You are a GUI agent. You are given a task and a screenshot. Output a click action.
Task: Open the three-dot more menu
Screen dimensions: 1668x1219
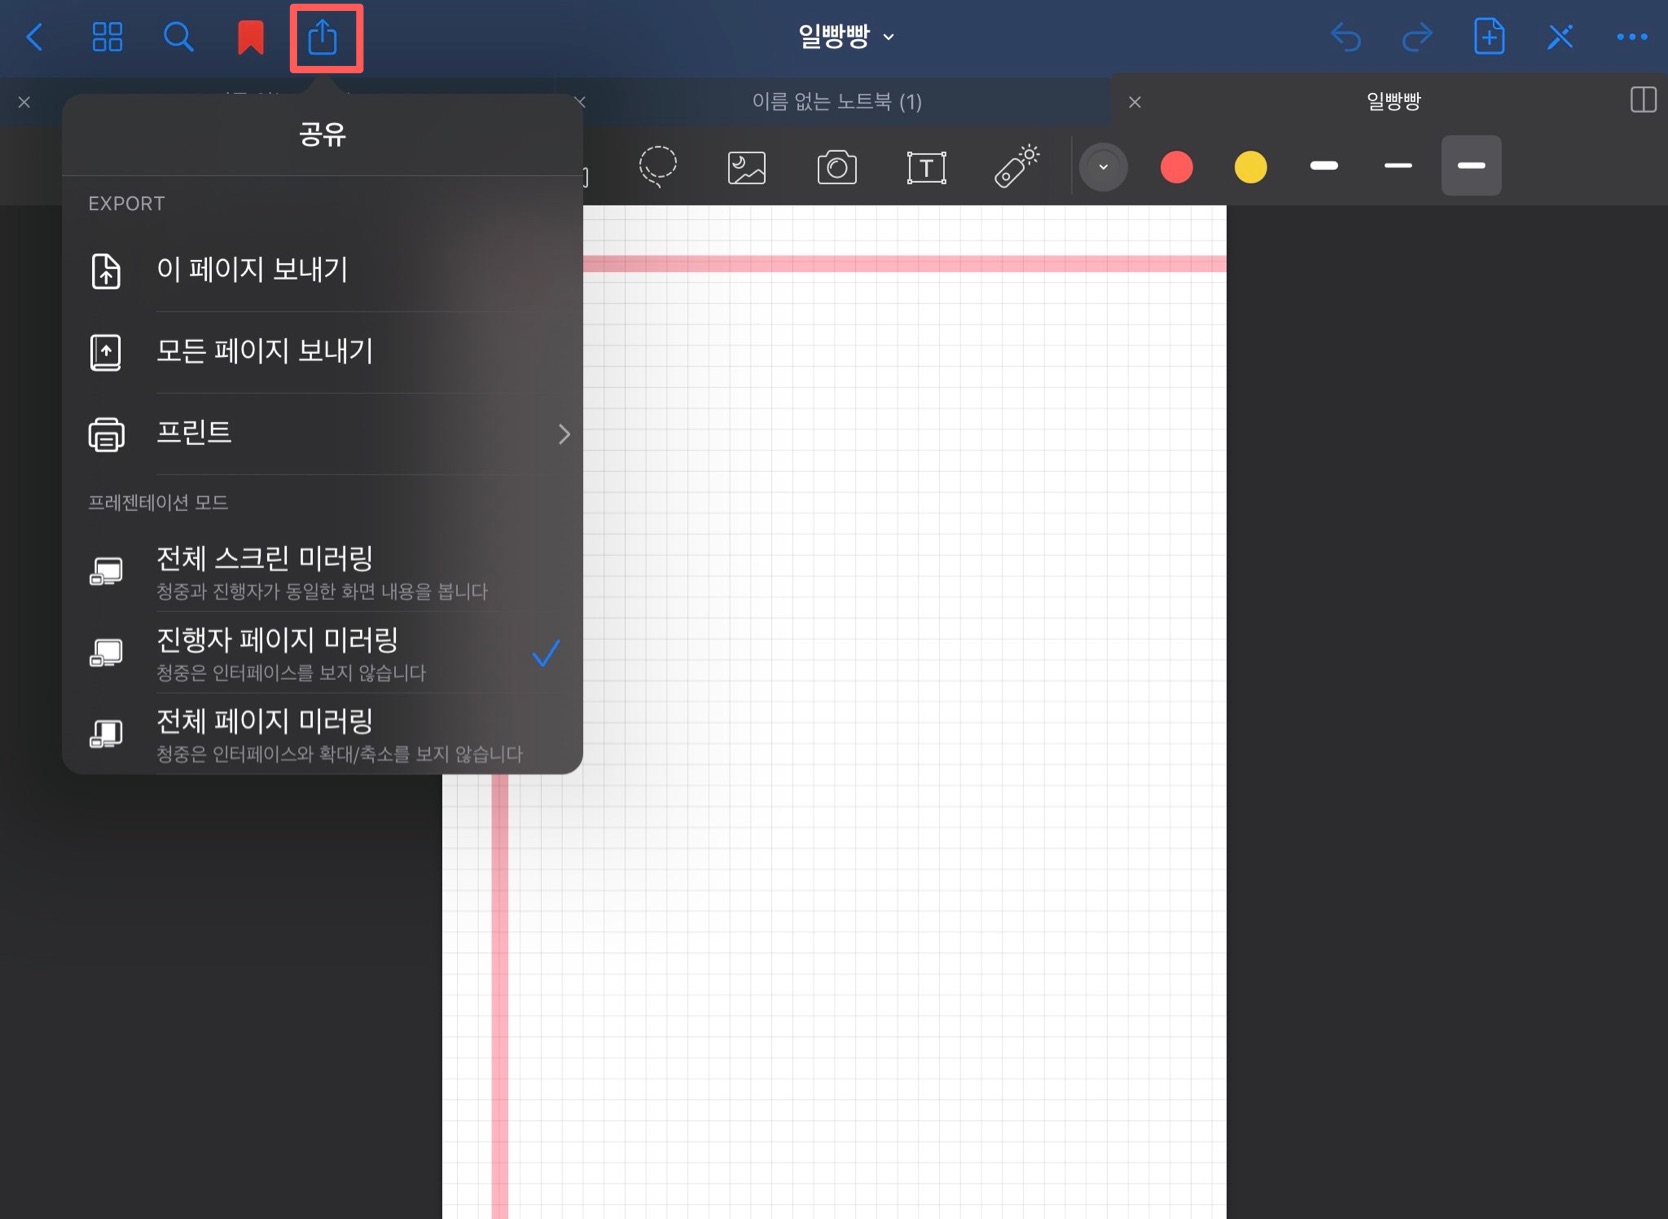pos(1632,38)
